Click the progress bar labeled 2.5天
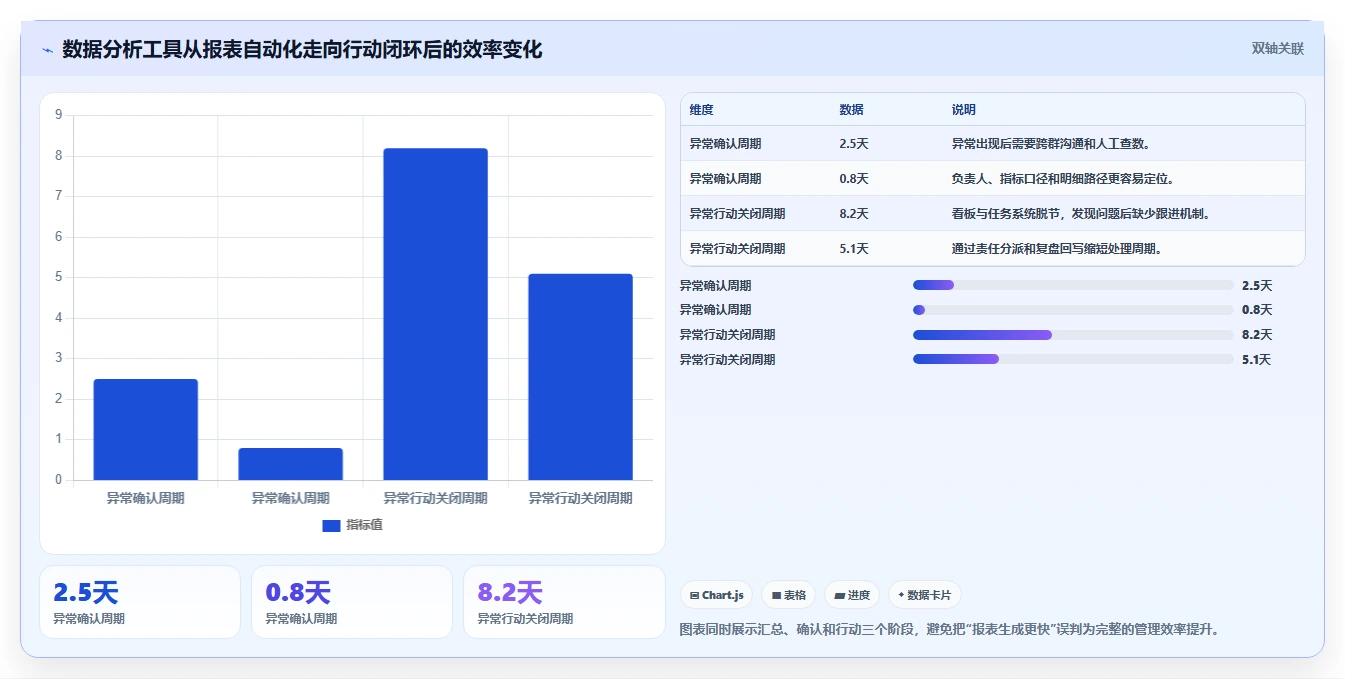 (x=1073, y=285)
